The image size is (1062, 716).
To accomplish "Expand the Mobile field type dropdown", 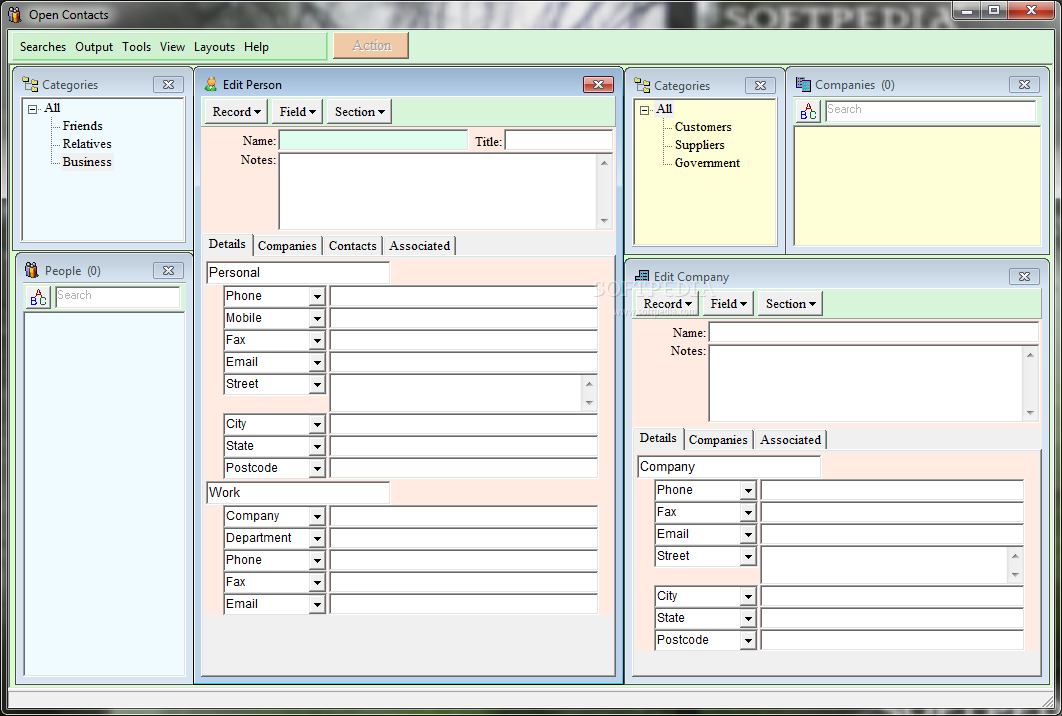I will 317,319.
